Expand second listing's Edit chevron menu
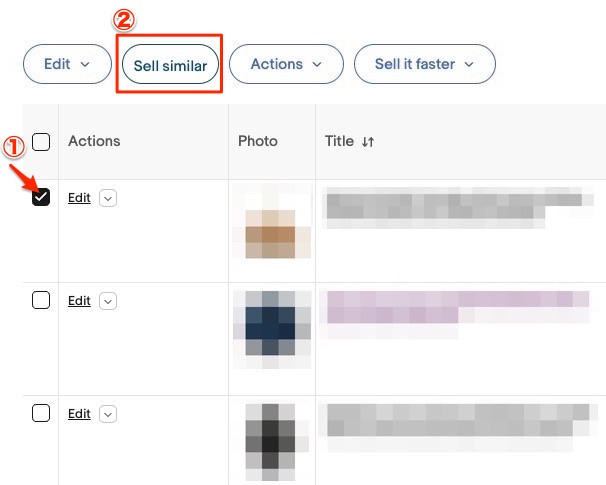 click(108, 300)
